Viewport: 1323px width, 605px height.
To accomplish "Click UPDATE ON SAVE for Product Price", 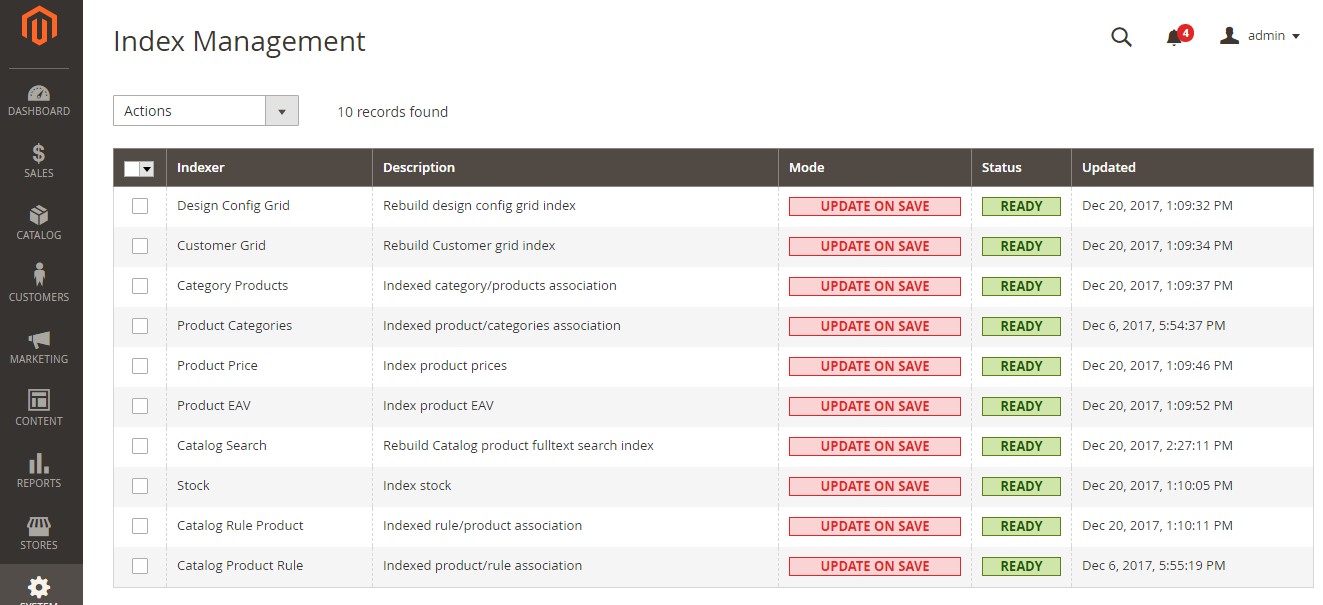I will 874,365.
